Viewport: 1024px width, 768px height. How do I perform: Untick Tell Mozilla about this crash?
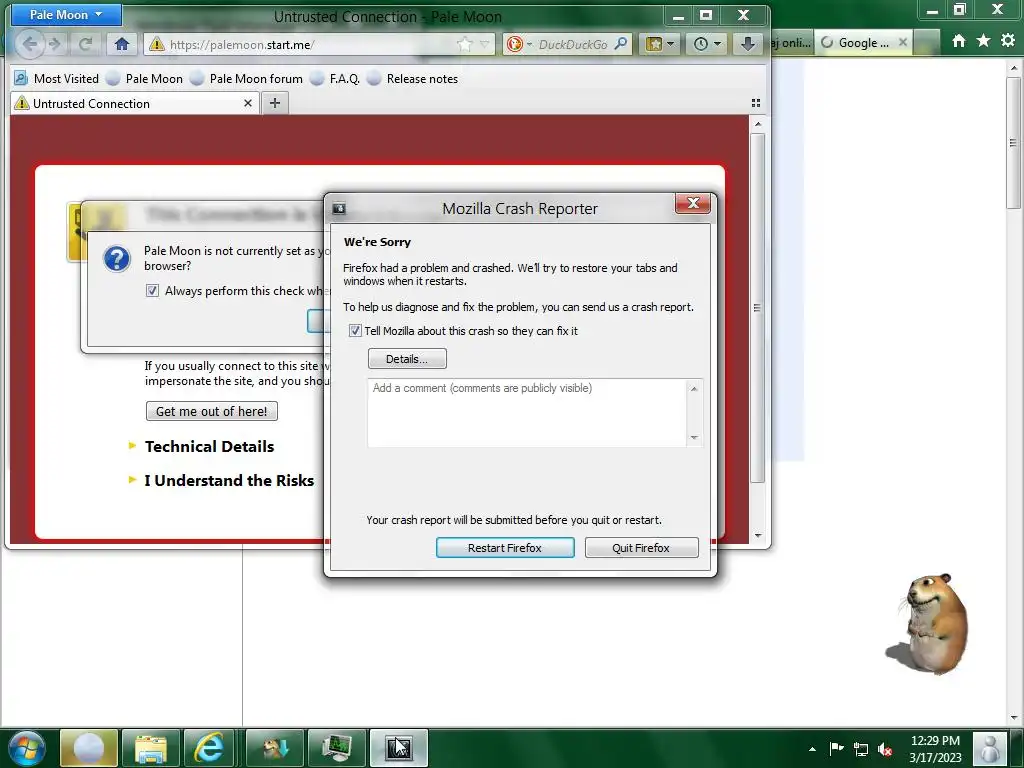(x=355, y=331)
